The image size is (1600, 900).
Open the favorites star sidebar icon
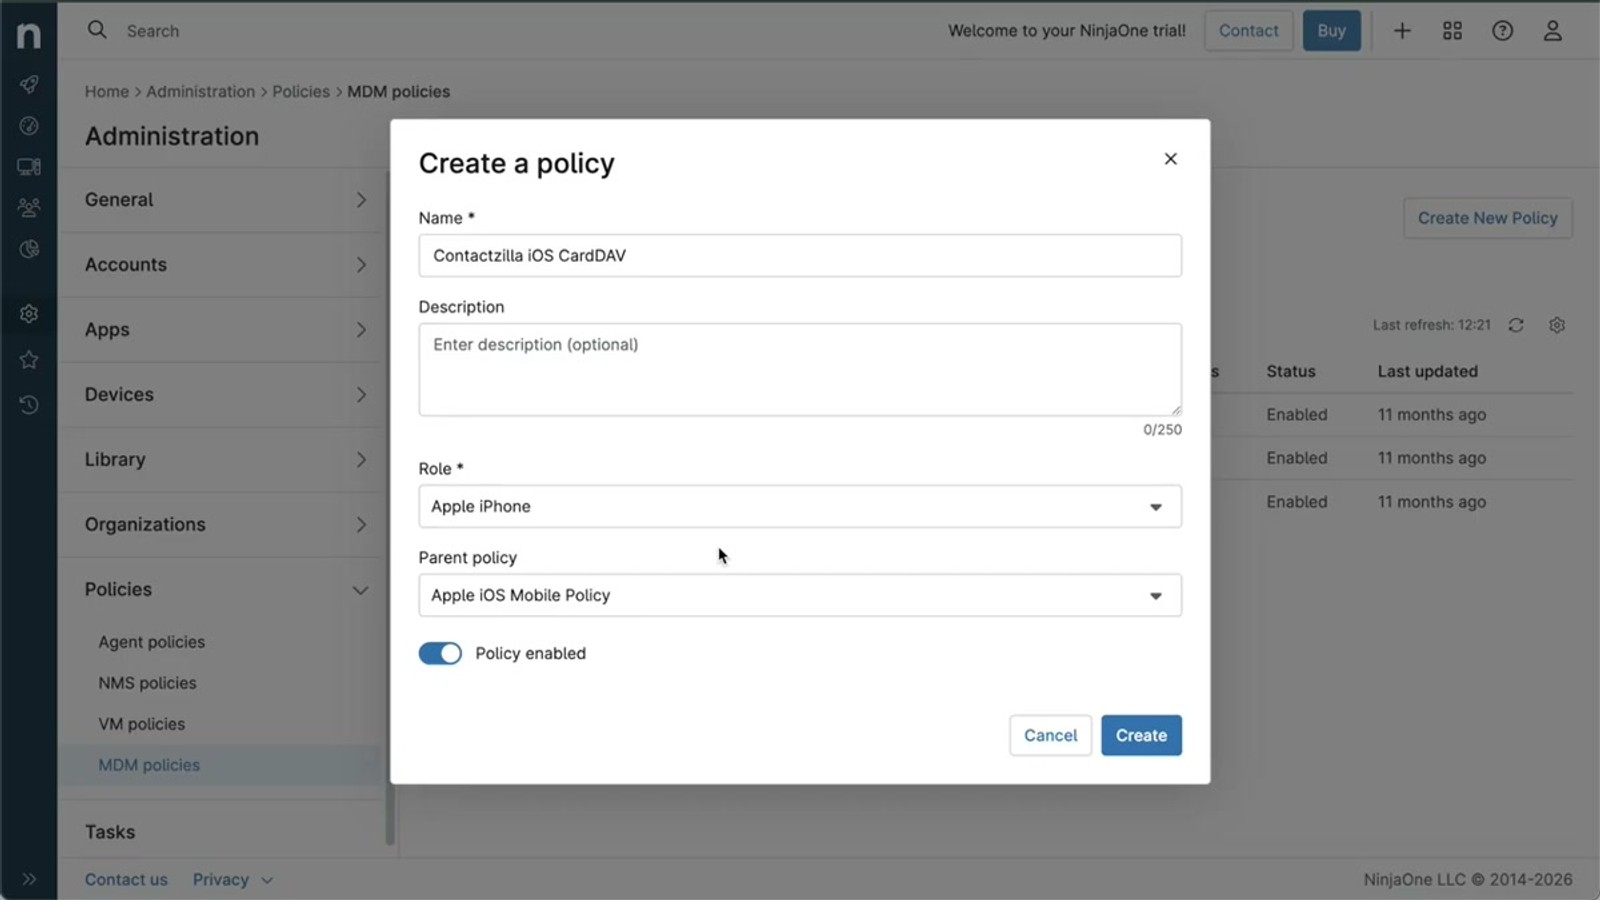29,359
